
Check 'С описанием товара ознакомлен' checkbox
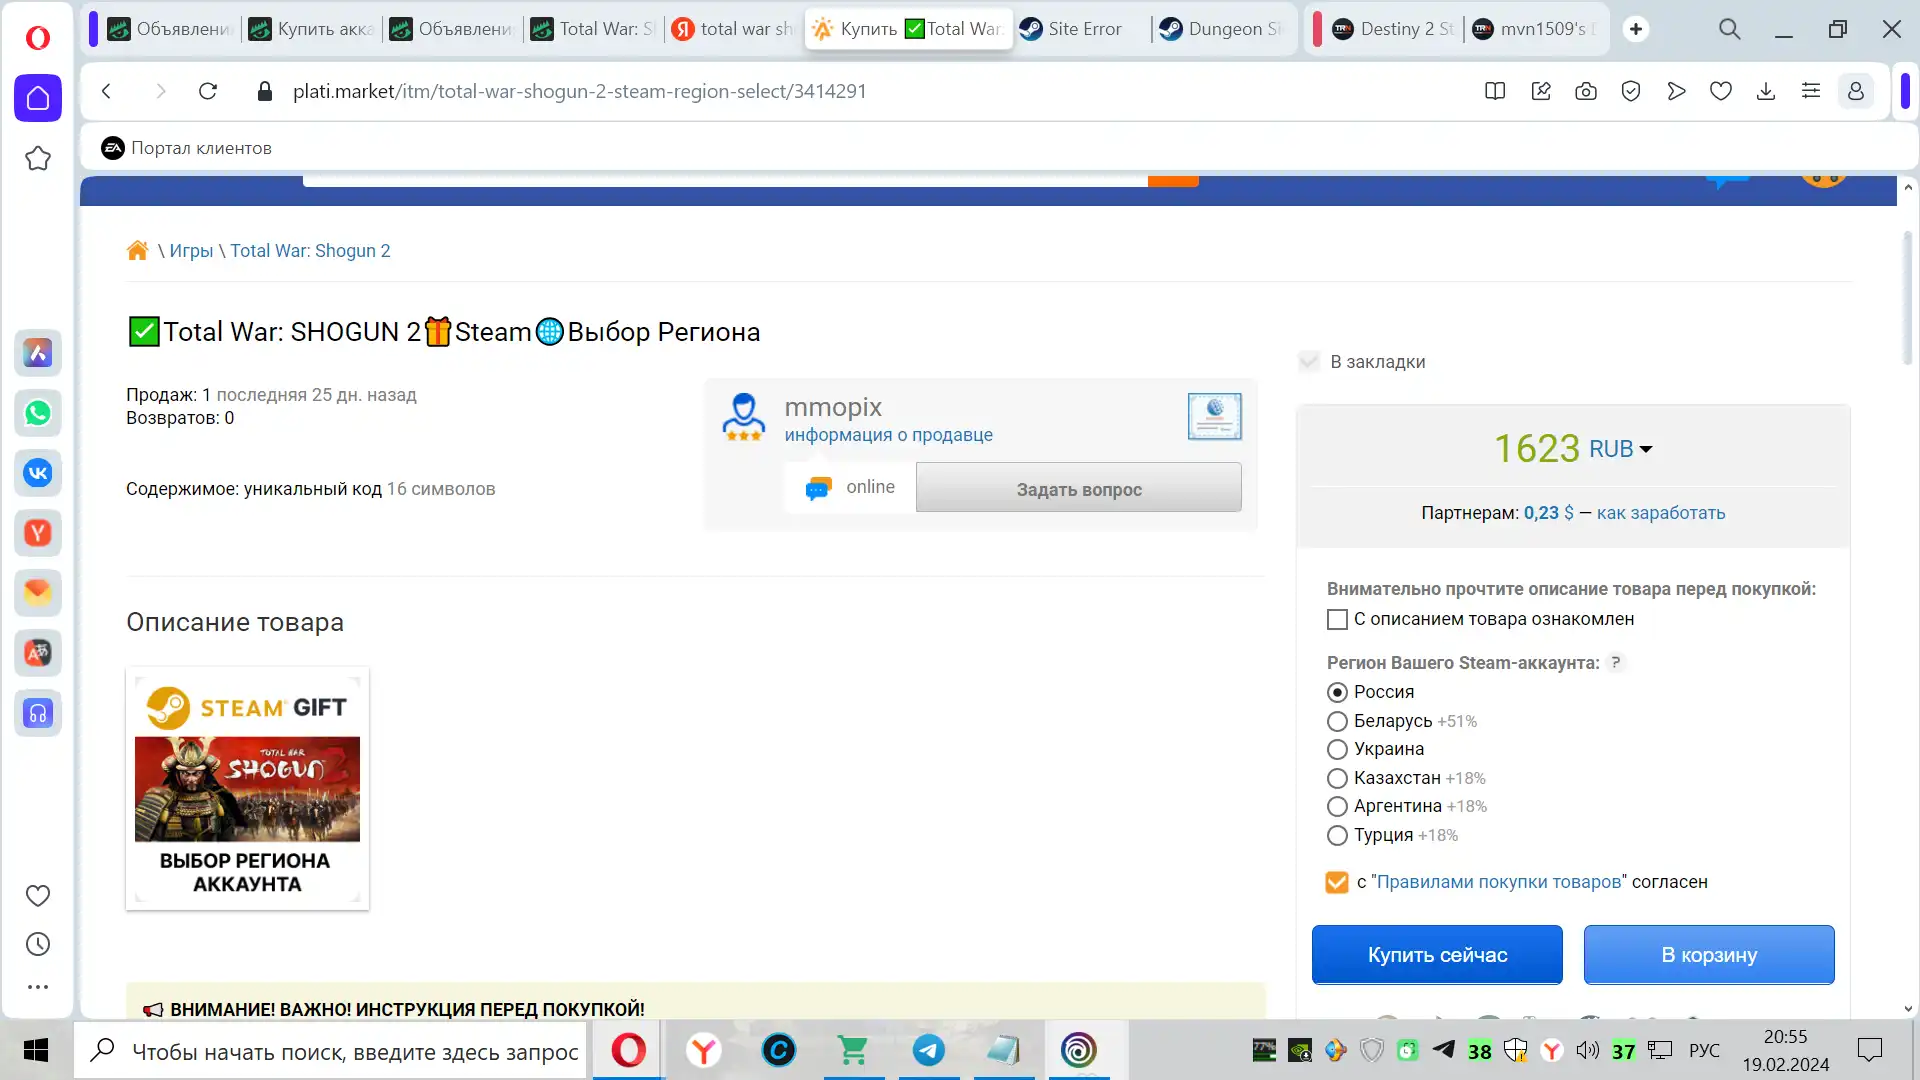pyautogui.click(x=1337, y=620)
